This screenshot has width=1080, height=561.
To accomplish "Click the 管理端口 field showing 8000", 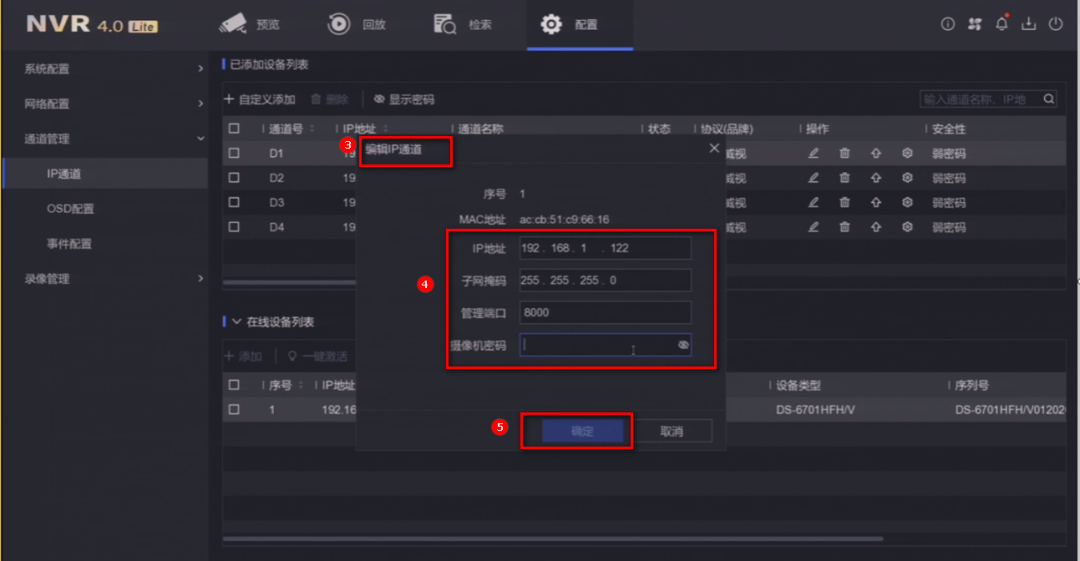I will pos(605,313).
